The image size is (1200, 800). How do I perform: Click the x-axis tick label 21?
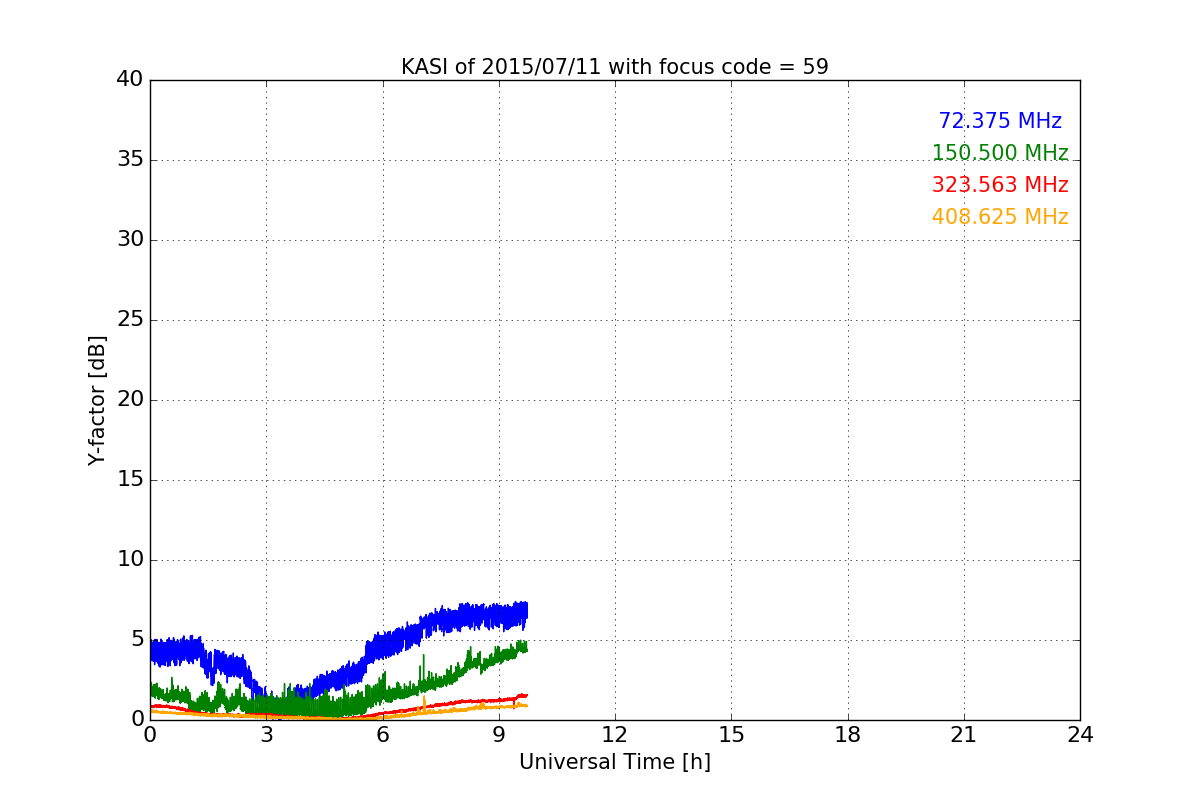964,734
